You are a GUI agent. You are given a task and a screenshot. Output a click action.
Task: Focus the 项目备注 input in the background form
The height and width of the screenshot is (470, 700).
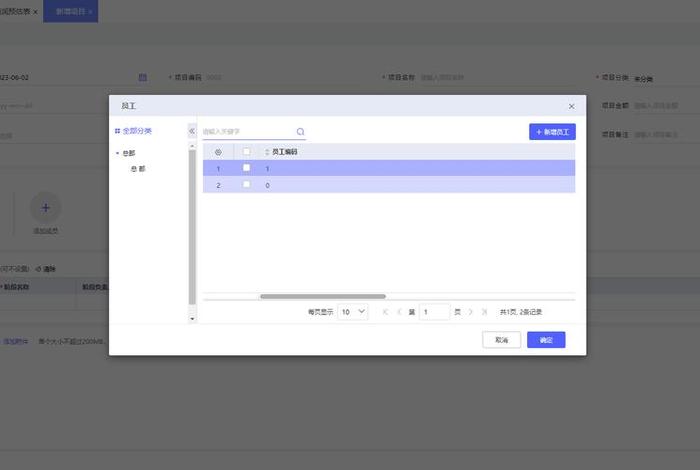click(x=665, y=134)
